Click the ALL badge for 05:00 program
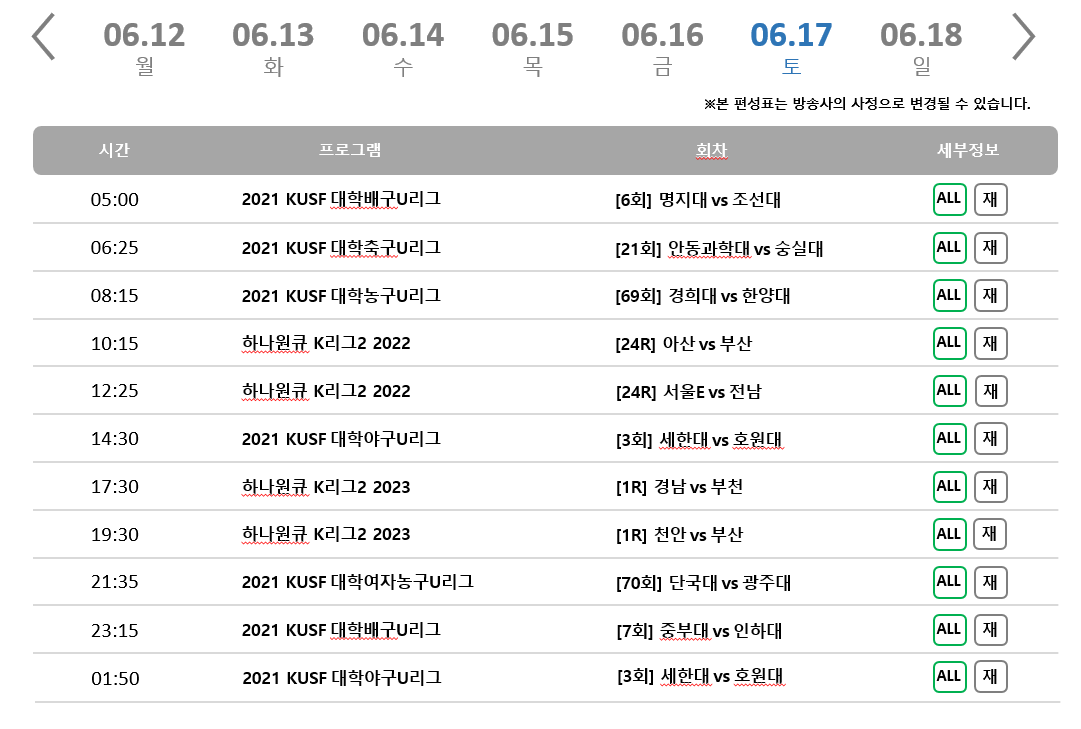Viewport: 1081px width, 729px height. click(949, 199)
